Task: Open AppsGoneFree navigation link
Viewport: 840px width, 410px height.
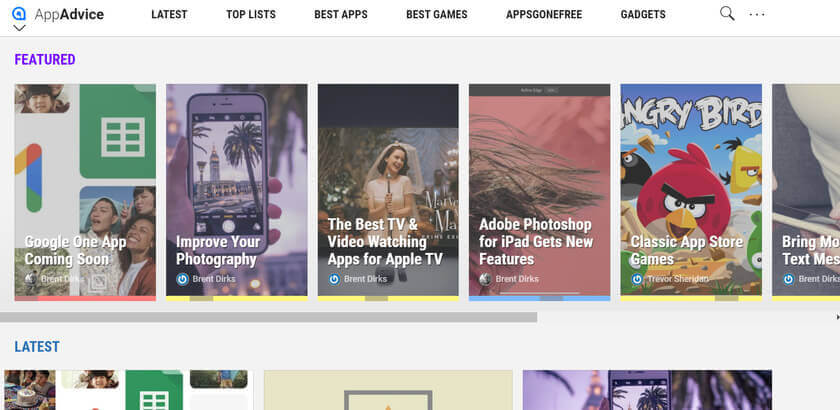Action: click(544, 14)
